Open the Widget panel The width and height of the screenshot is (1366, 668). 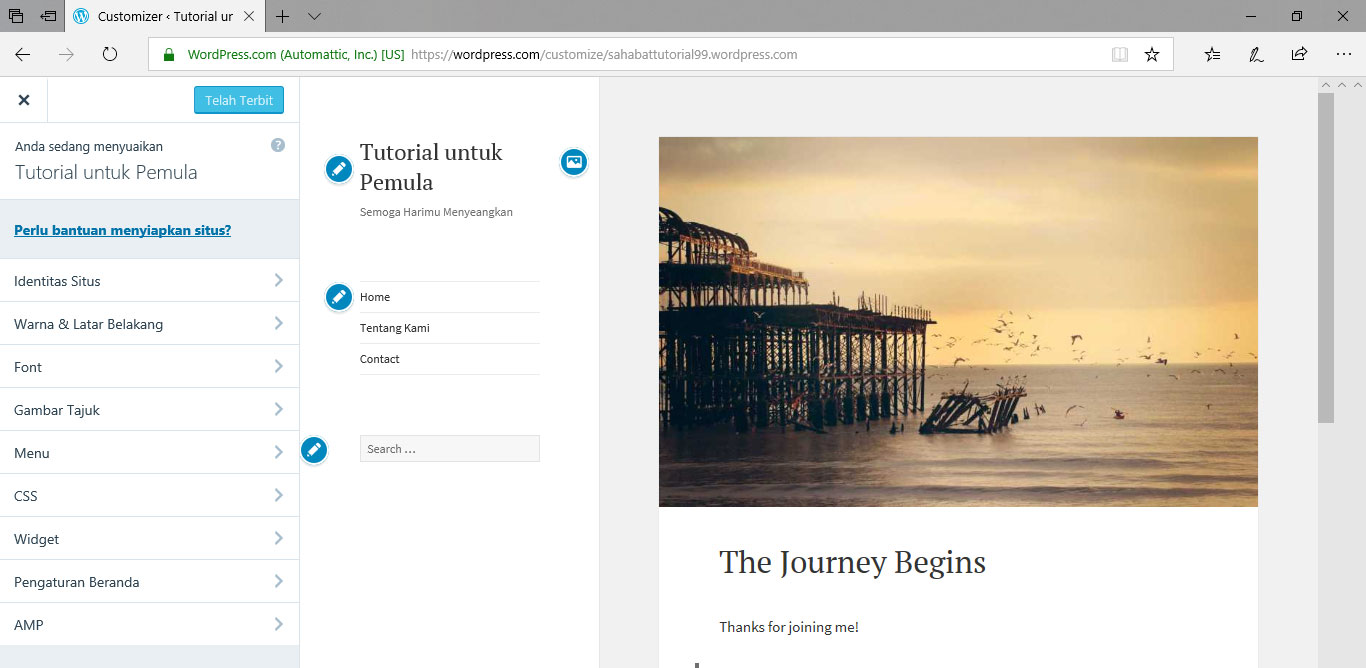point(149,539)
